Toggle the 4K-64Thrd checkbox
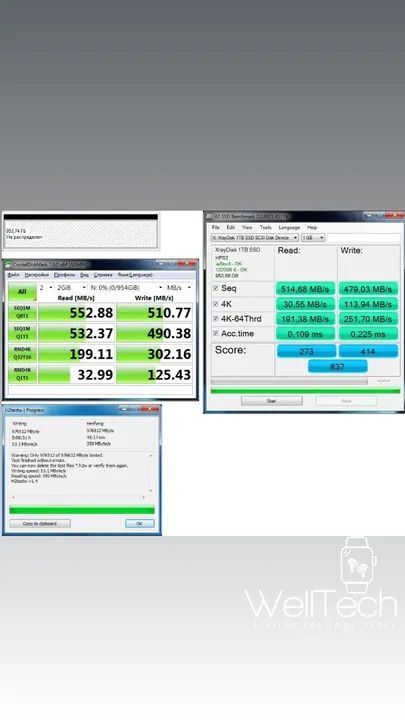405x720 pixels. pyautogui.click(x=216, y=319)
